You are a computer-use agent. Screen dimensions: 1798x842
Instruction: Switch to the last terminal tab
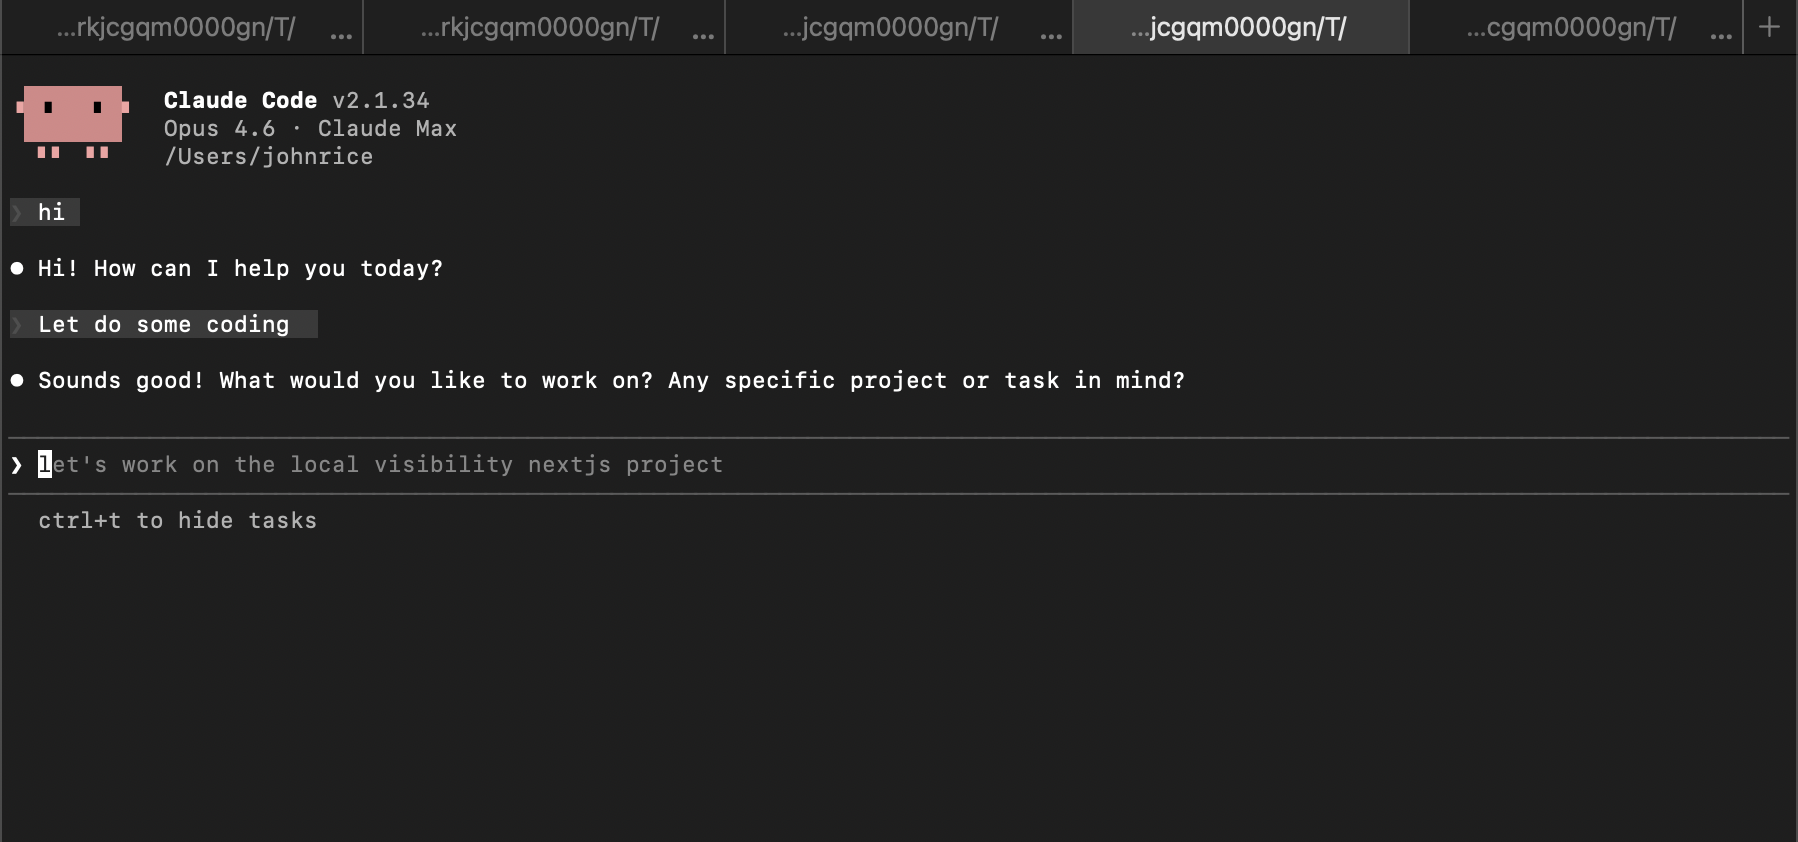[x=1570, y=27]
